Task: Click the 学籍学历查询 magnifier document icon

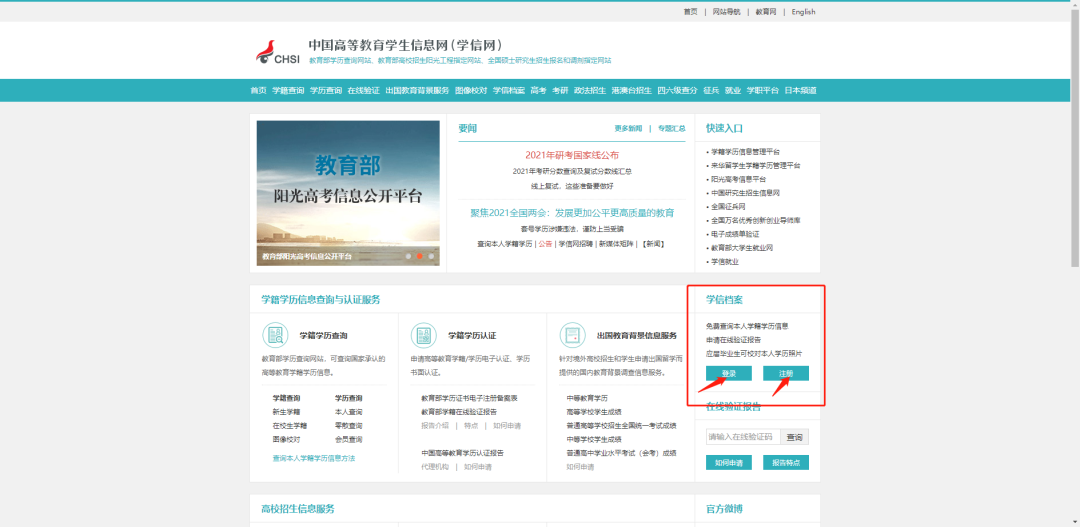Action: 276,335
